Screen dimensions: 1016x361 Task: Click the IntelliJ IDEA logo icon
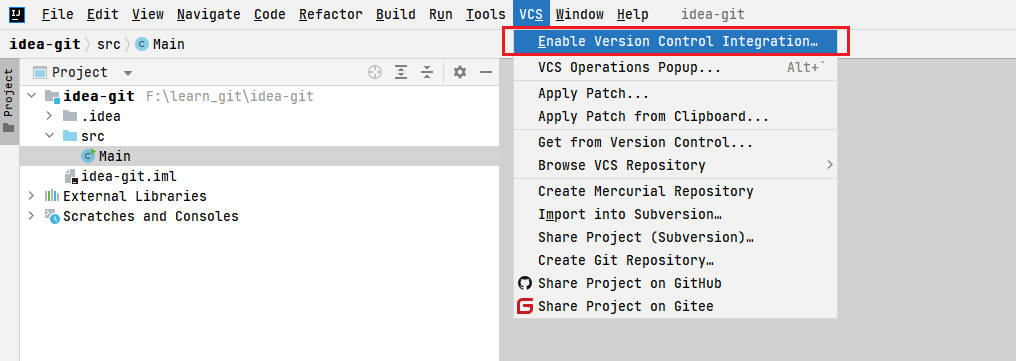pyautogui.click(x=17, y=14)
